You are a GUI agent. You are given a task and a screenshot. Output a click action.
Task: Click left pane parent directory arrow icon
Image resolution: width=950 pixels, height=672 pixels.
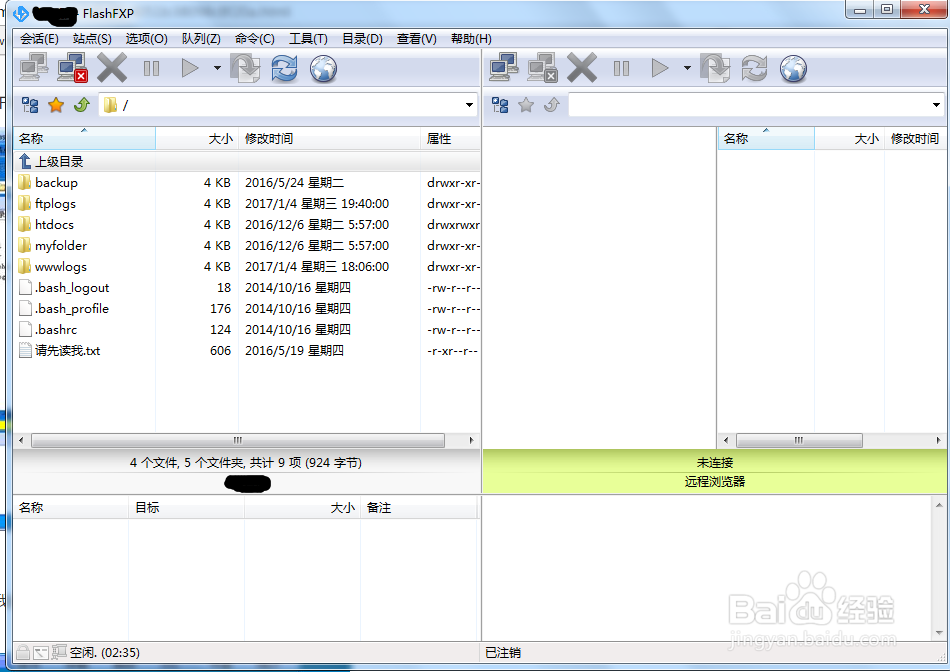point(82,105)
